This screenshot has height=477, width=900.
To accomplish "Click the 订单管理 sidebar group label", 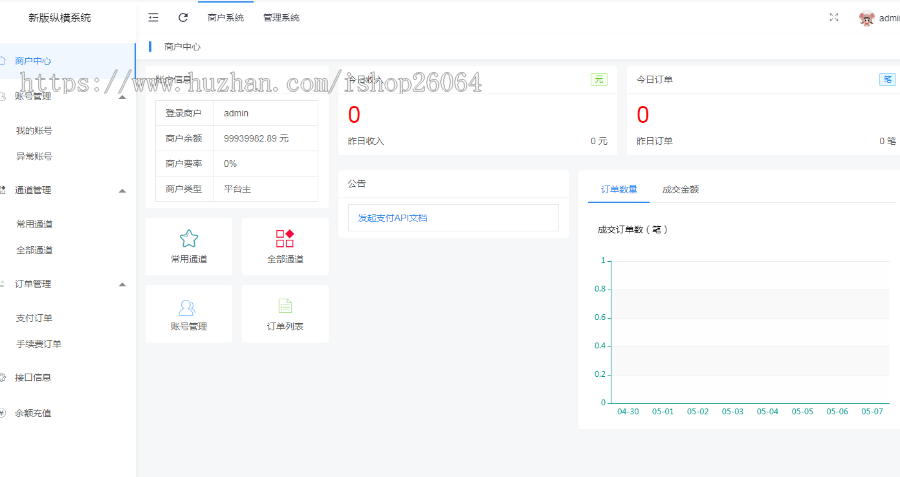I will click(33, 284).
